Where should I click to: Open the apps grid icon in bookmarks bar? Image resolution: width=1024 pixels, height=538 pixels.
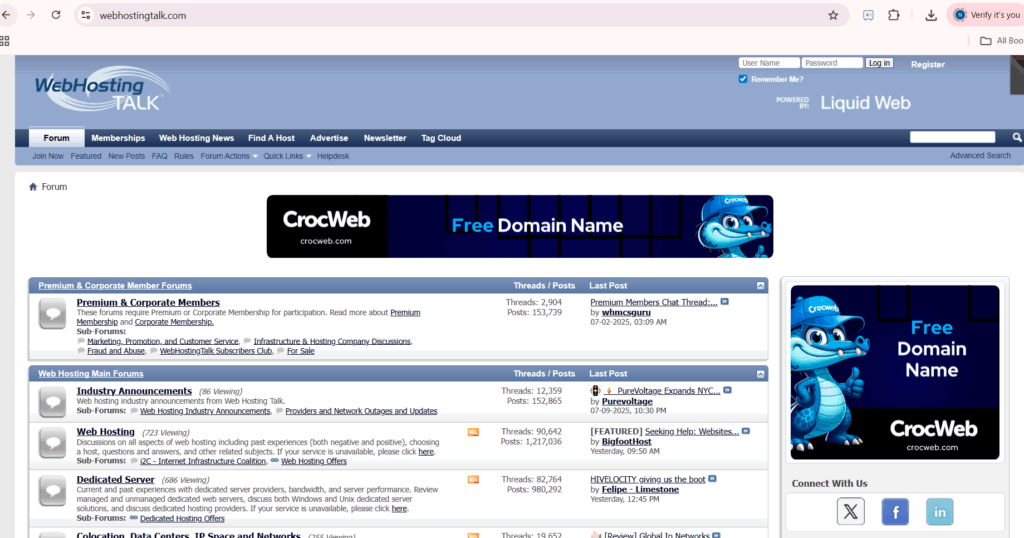(x=5, y=40)
